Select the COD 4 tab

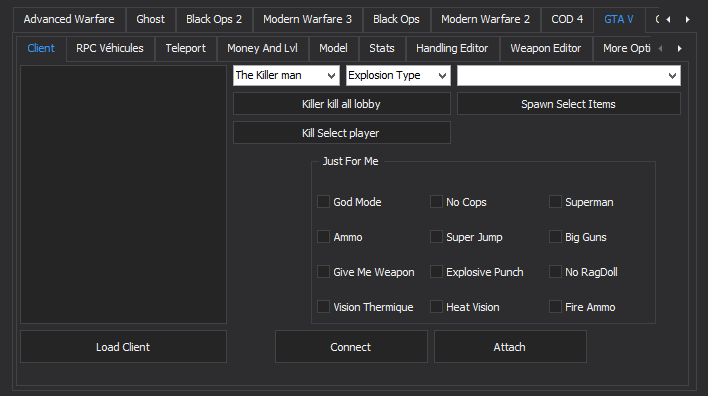pos(567,19)
